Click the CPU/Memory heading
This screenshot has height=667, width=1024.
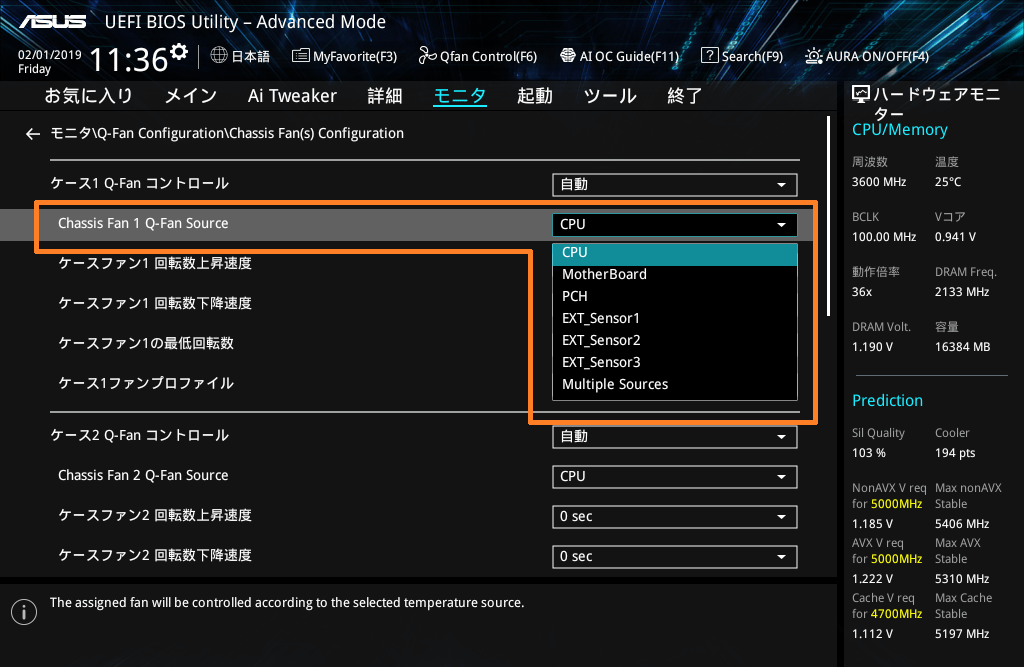pyautogui.click(x=900, y=130)
